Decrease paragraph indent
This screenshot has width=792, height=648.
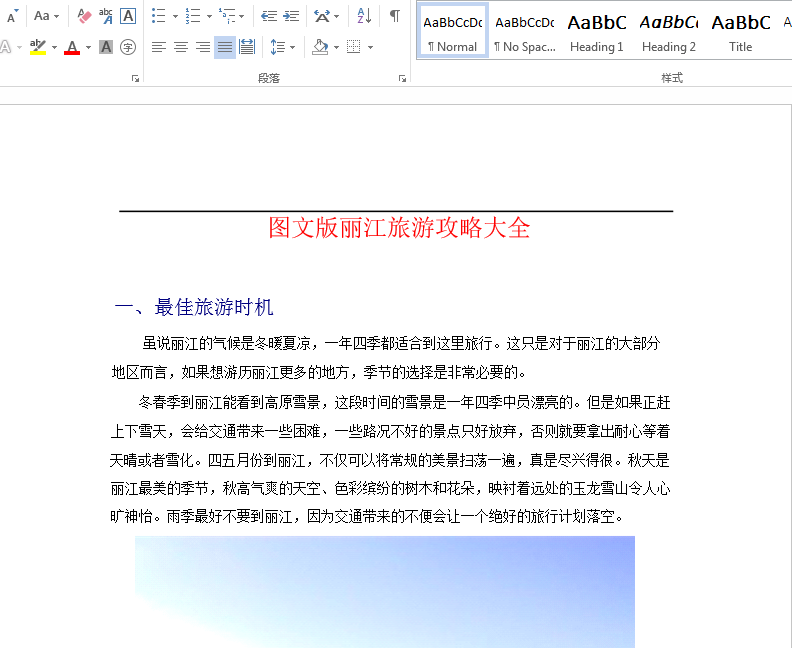269,16
